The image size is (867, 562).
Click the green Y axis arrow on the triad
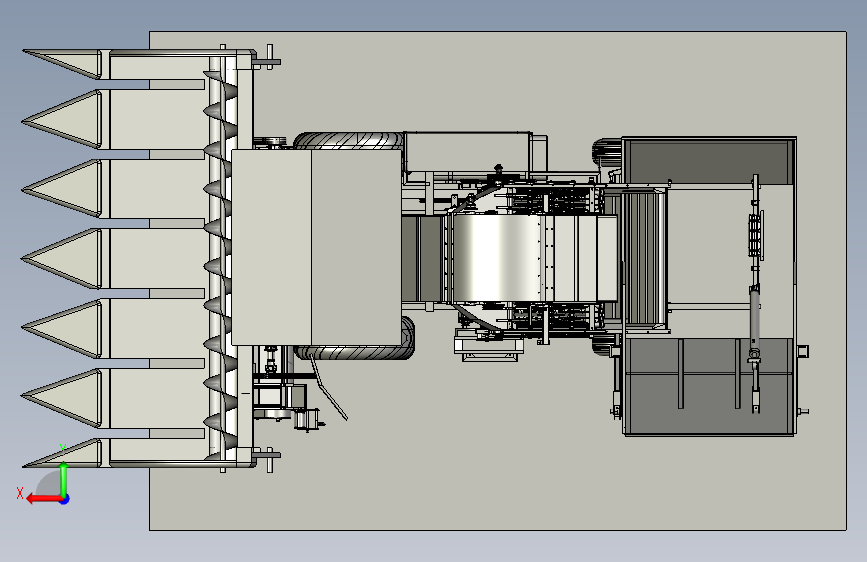[64, 479]
